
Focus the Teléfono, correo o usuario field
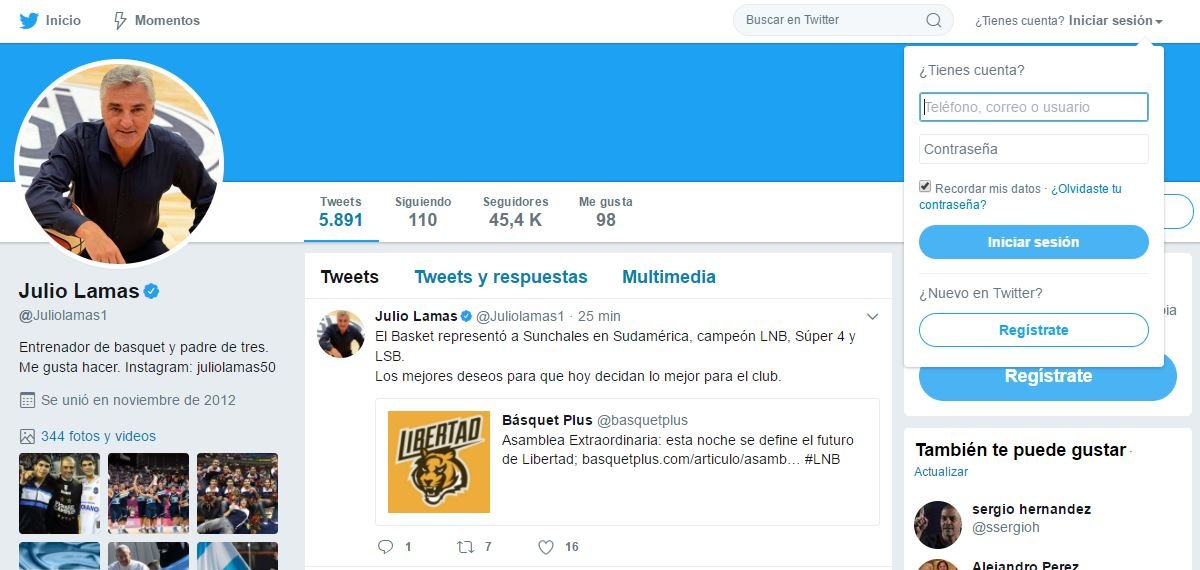[x=1034, y=107]
